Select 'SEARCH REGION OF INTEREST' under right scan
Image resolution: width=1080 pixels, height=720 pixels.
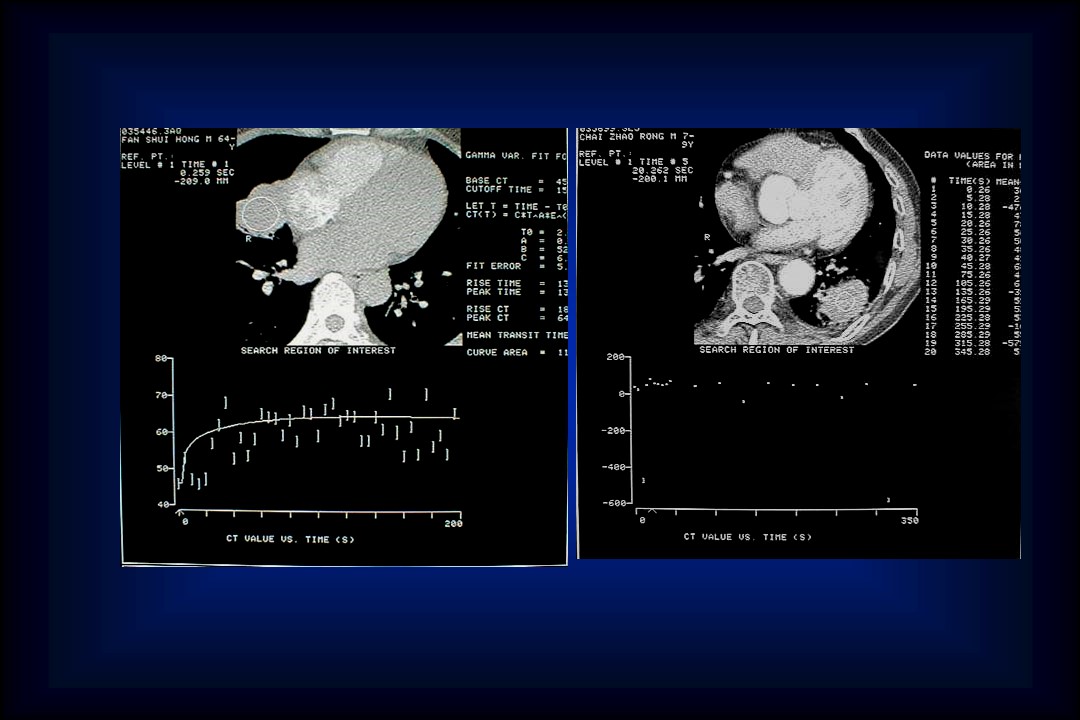tap(776, 350)
